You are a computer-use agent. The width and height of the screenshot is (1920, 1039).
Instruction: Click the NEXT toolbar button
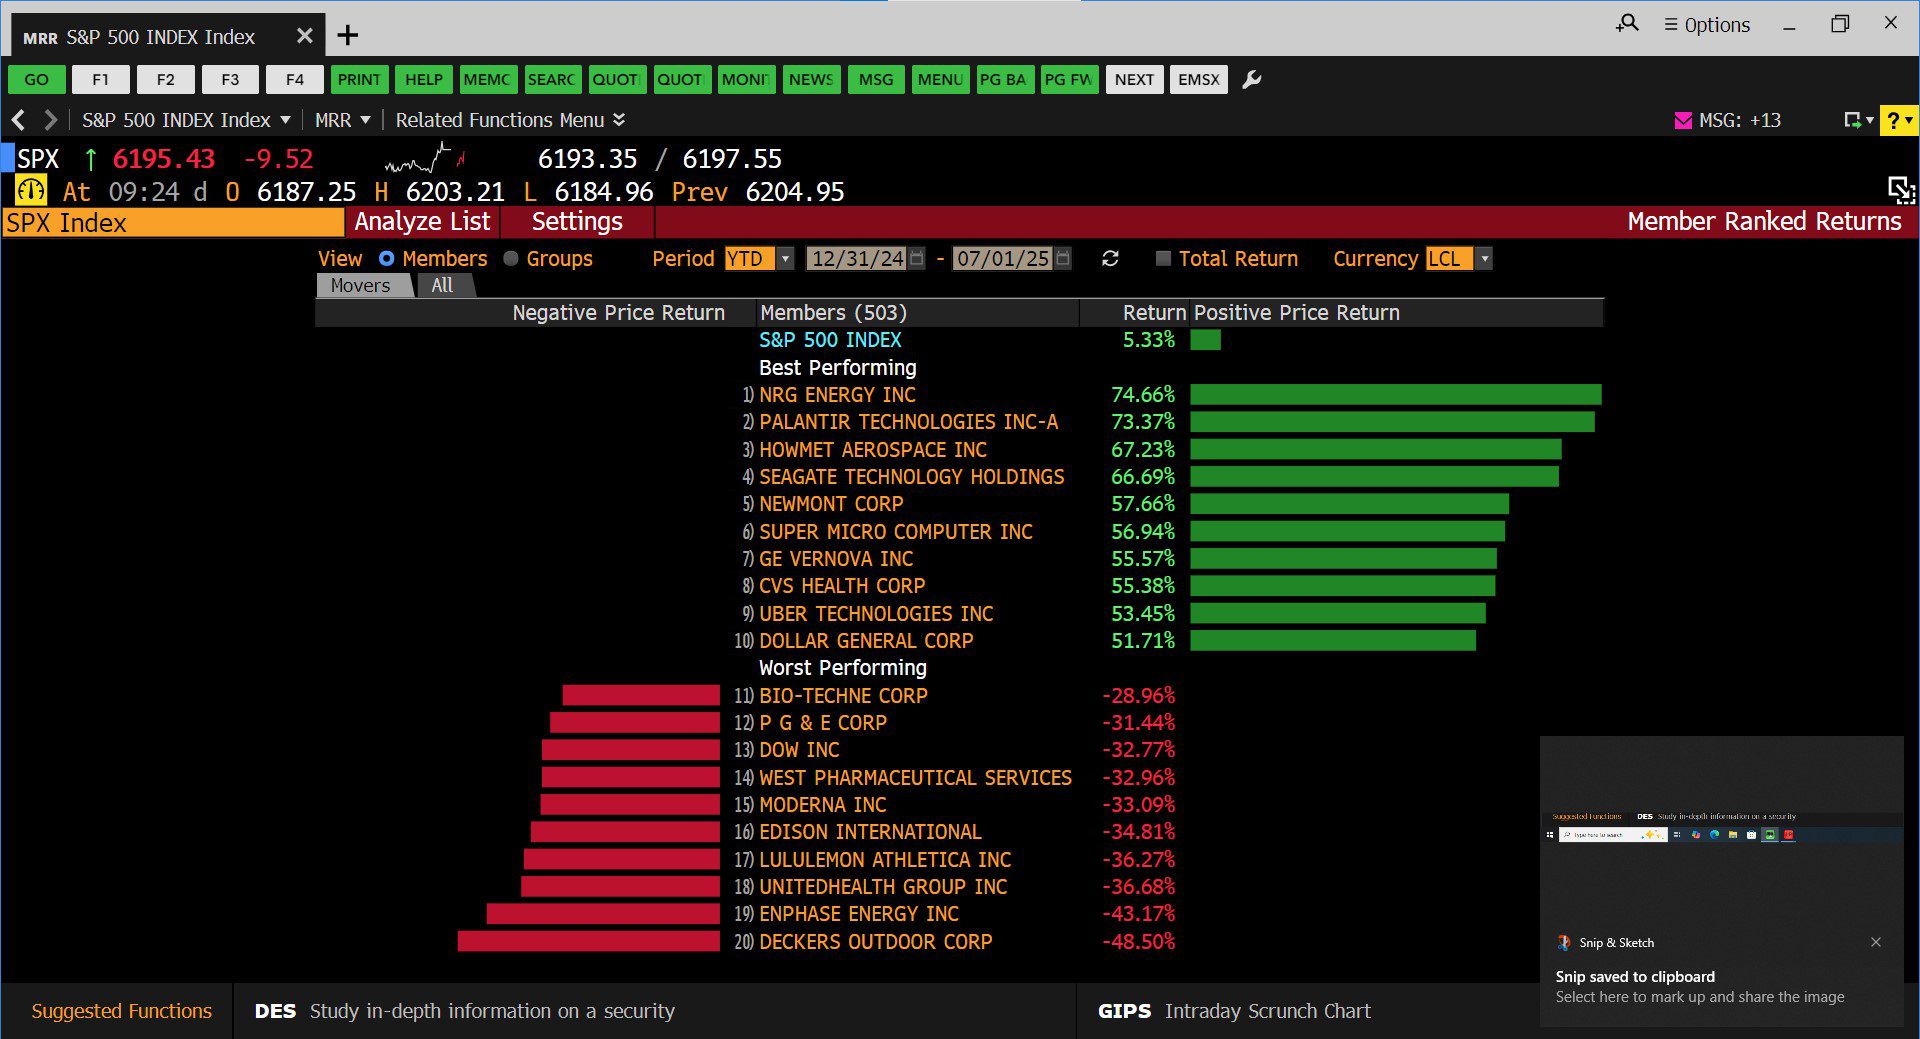(1134, 80)
